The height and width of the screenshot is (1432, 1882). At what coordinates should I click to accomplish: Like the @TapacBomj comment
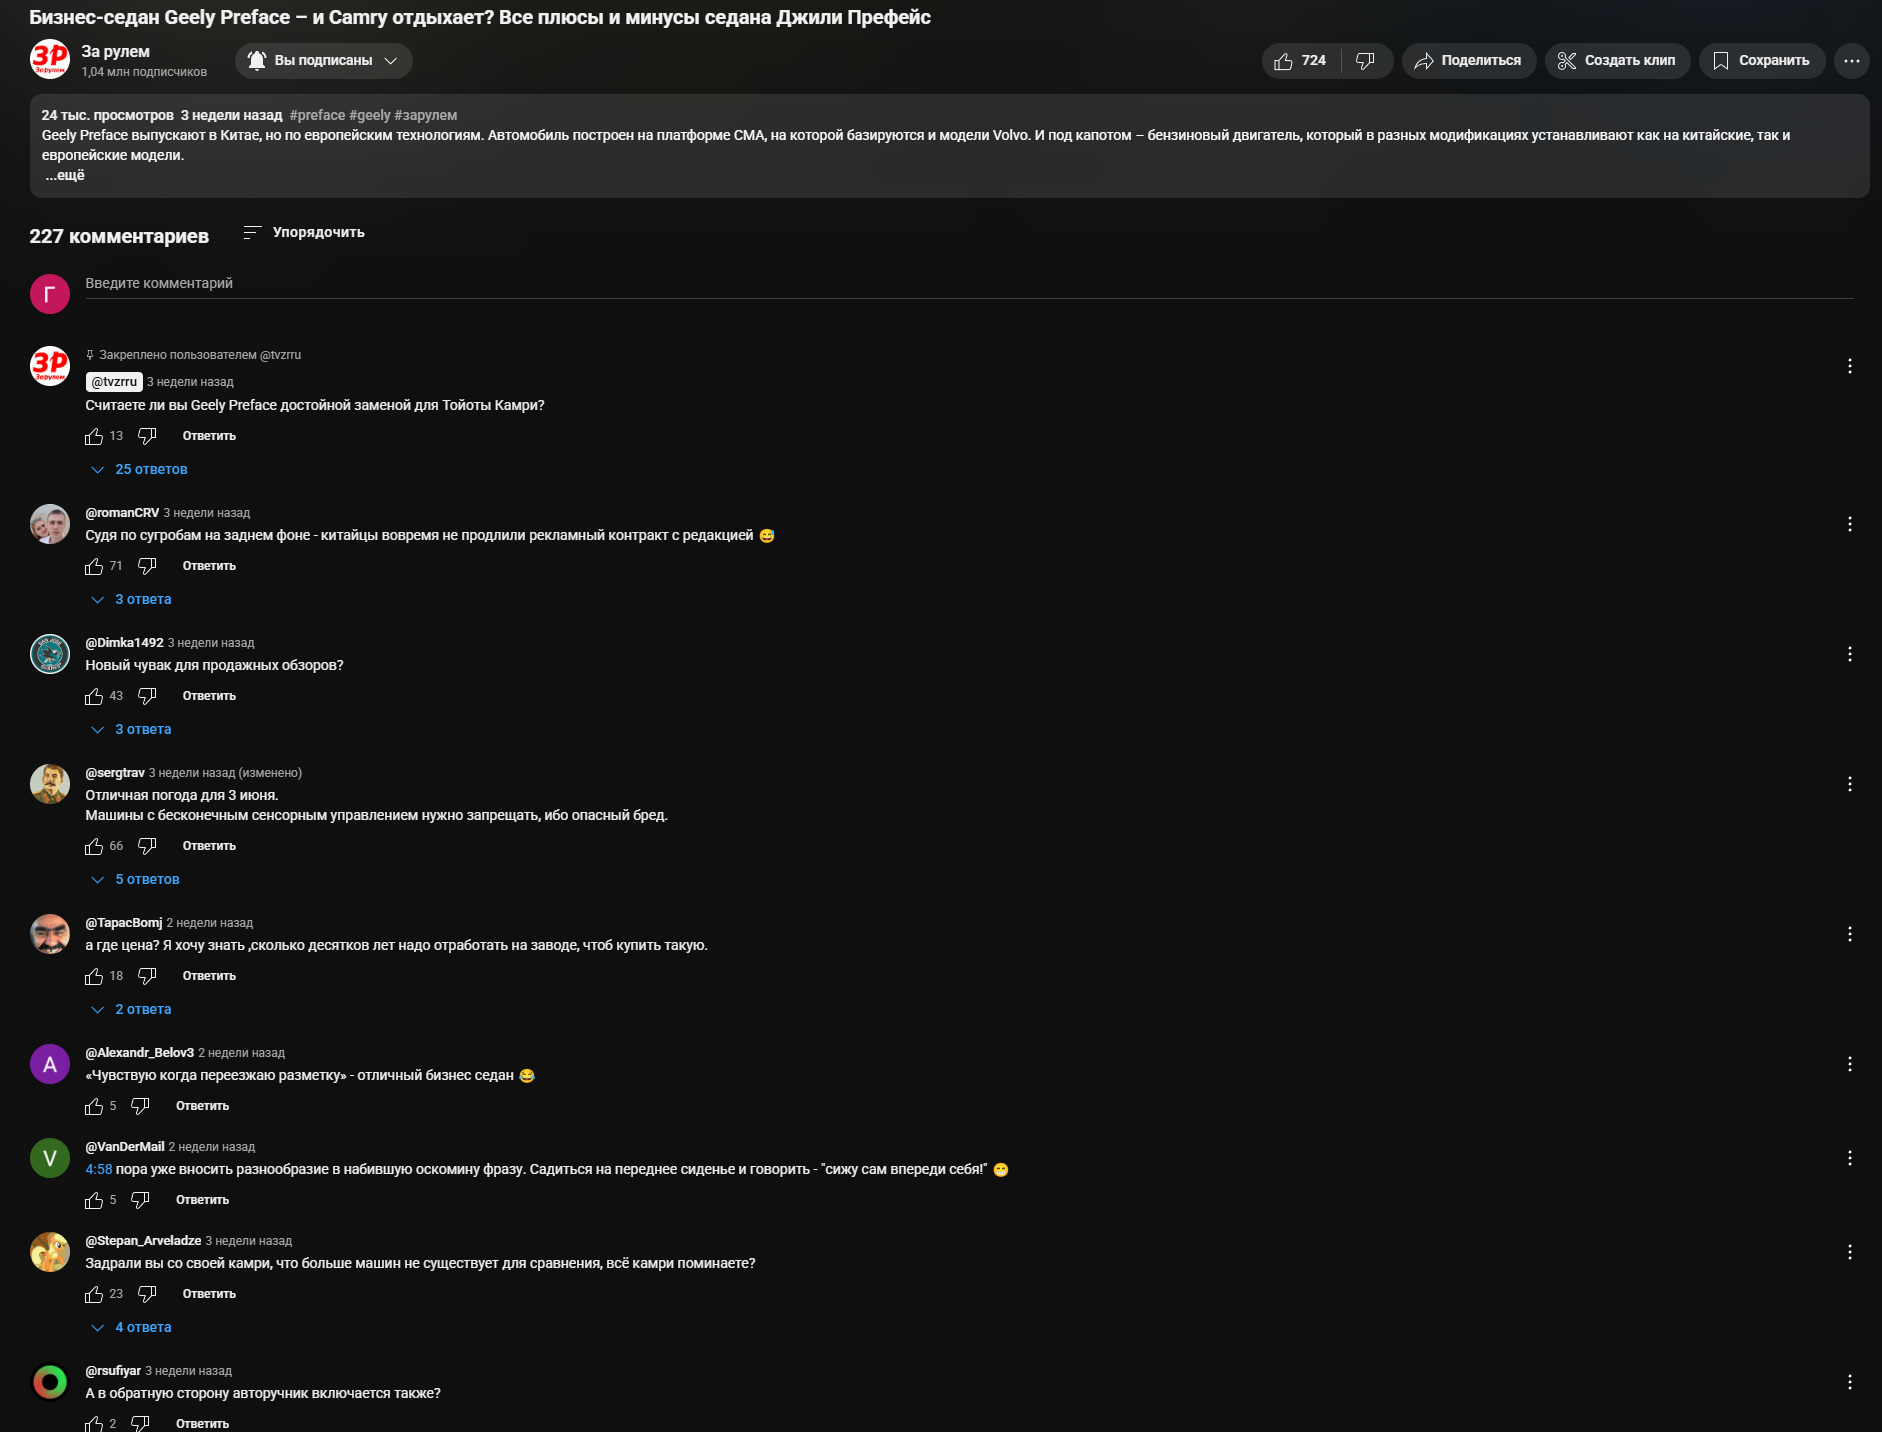point(94,976)
